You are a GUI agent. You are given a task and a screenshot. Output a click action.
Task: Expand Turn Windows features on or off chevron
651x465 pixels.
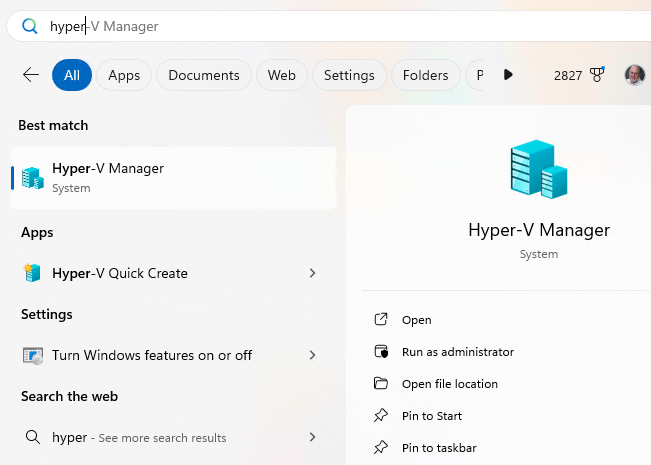click(313, 355)
